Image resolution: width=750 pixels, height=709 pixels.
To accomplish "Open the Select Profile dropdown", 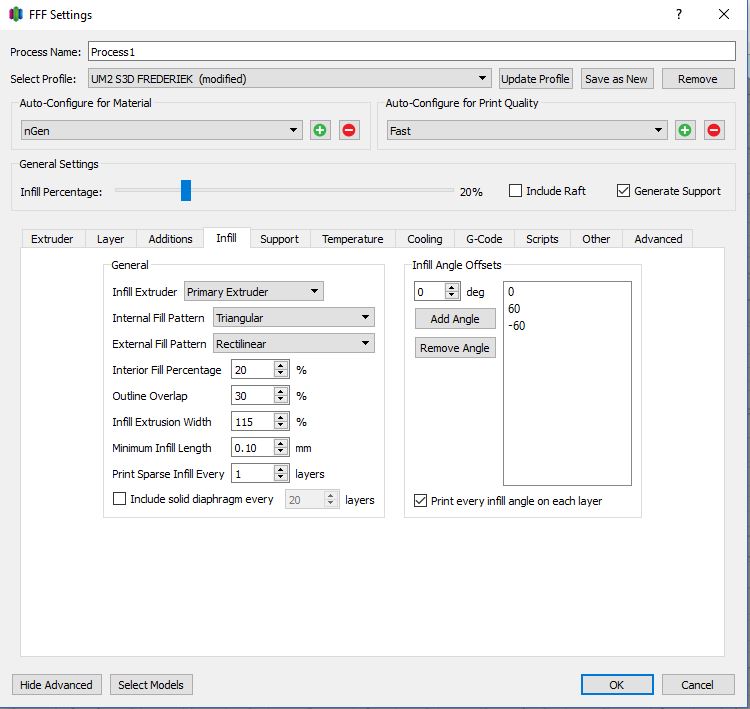I will [x=289, y=79].
